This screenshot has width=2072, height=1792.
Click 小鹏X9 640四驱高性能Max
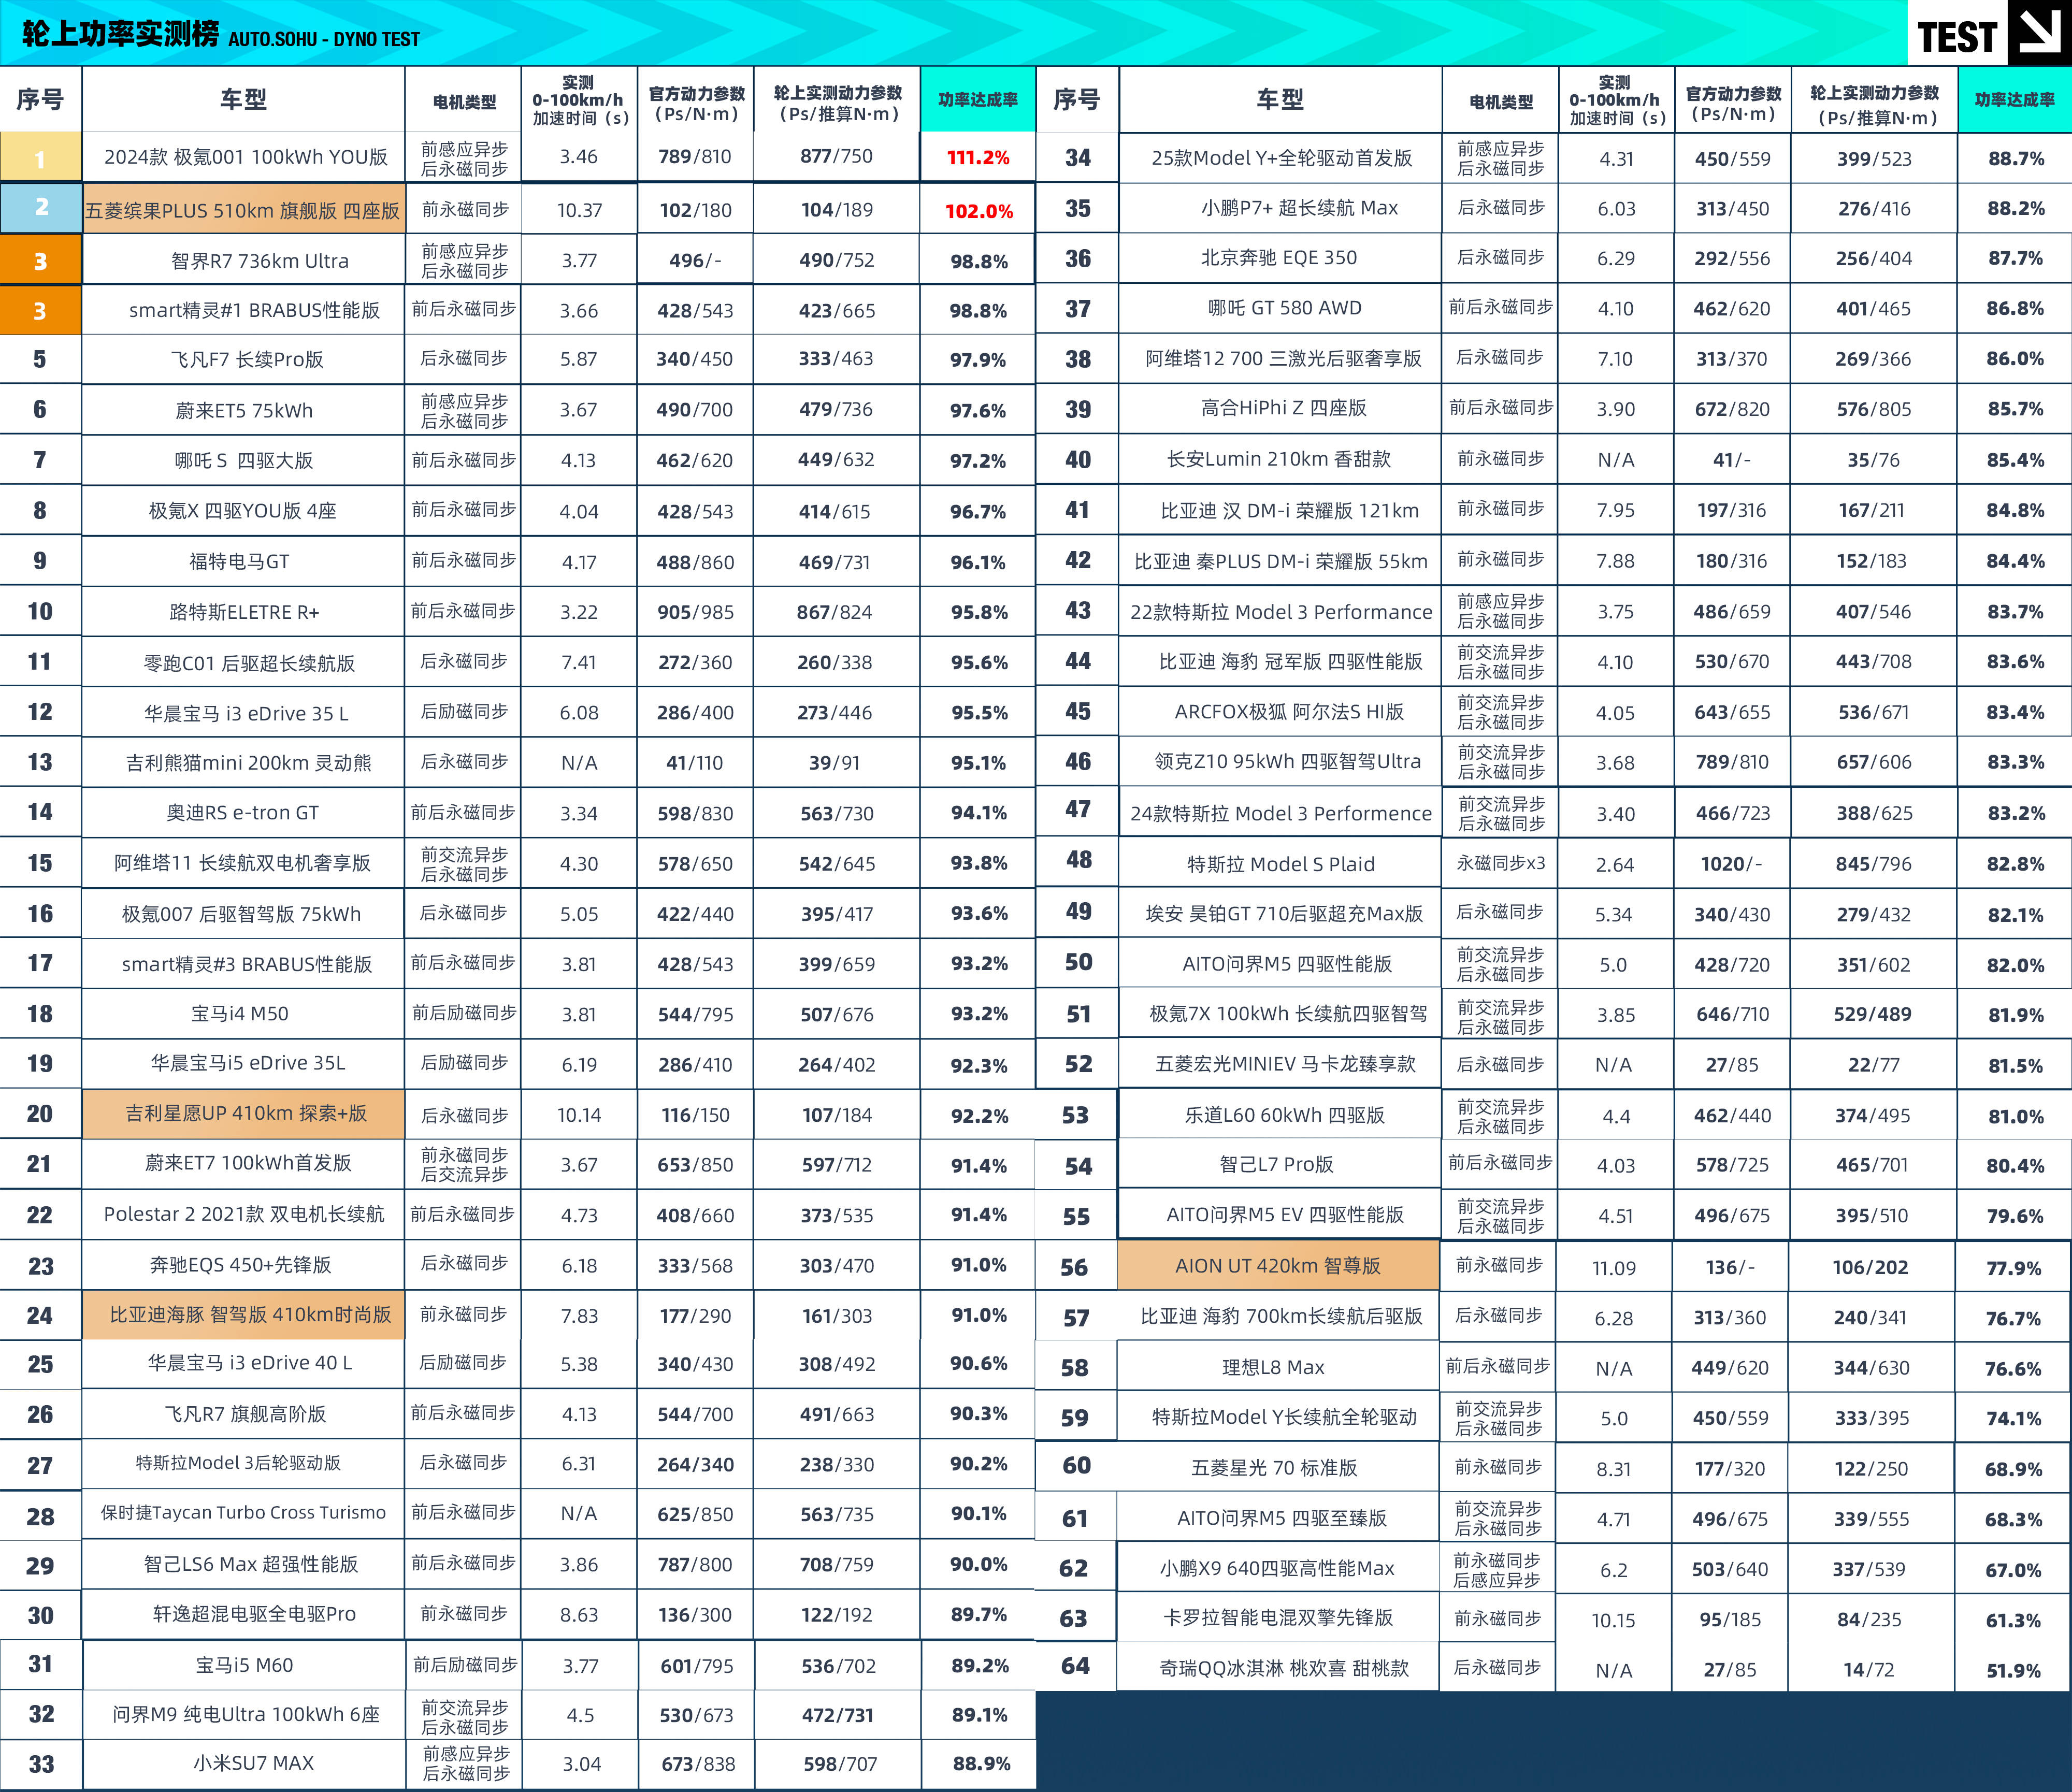point(1277,1568)
